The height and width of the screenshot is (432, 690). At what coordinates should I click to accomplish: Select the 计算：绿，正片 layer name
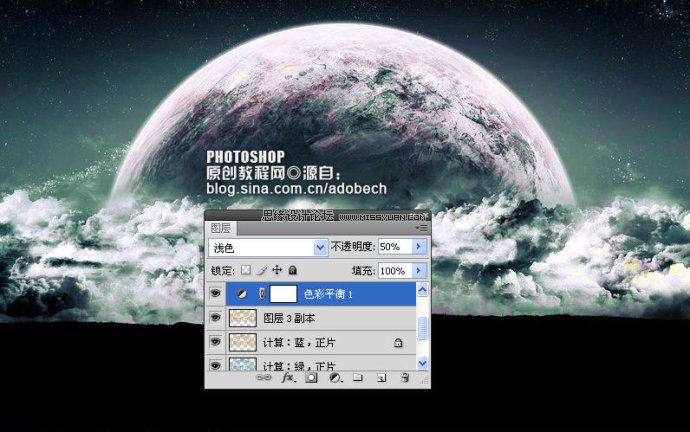click(299, 366)
